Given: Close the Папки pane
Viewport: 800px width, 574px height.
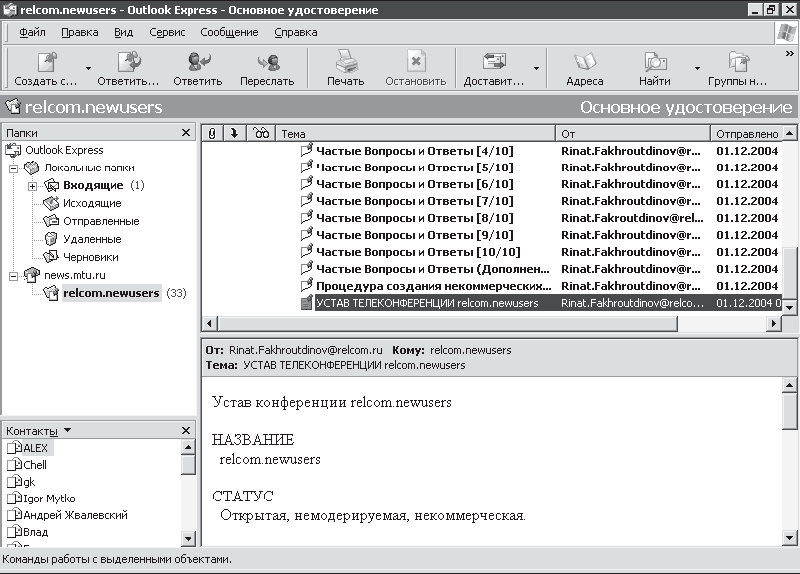Looking at the screenshot, I should (x=186, y=133).
